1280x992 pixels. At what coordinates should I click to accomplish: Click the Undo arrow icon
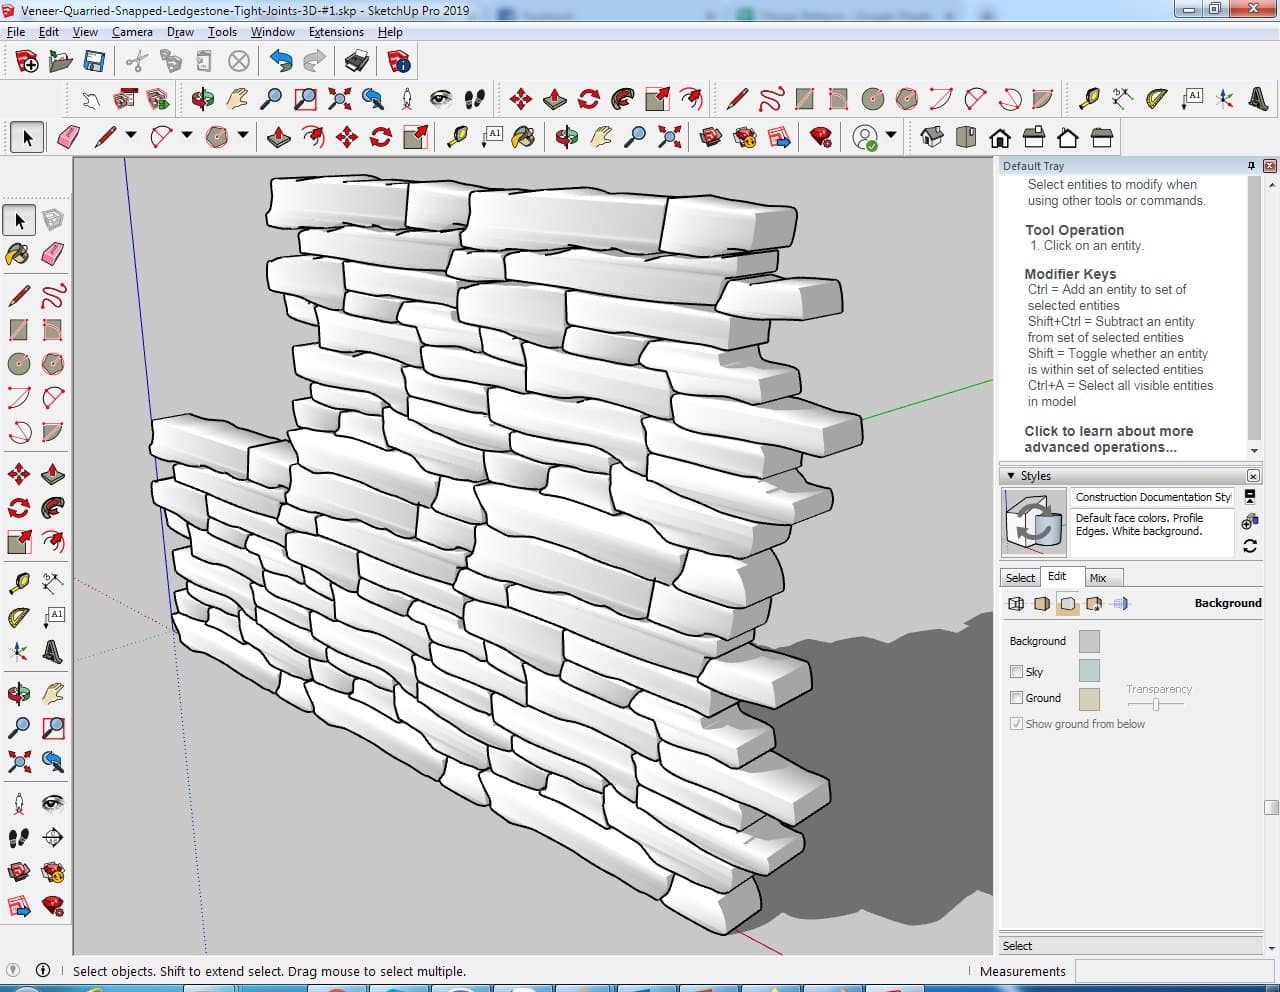[281, 62]
